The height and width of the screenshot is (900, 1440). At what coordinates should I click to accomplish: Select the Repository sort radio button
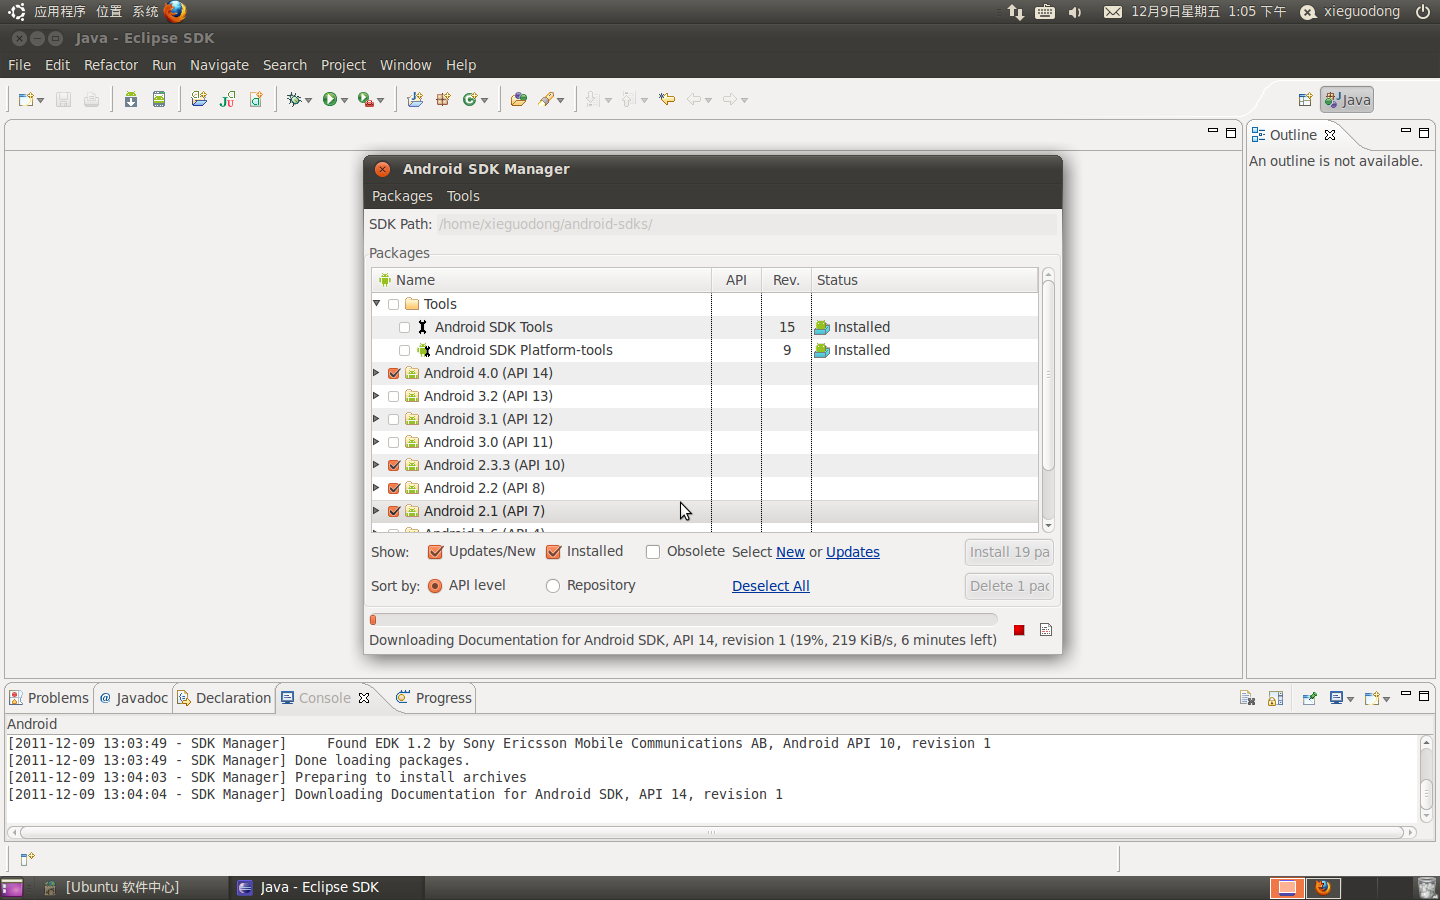pos(553,586)
